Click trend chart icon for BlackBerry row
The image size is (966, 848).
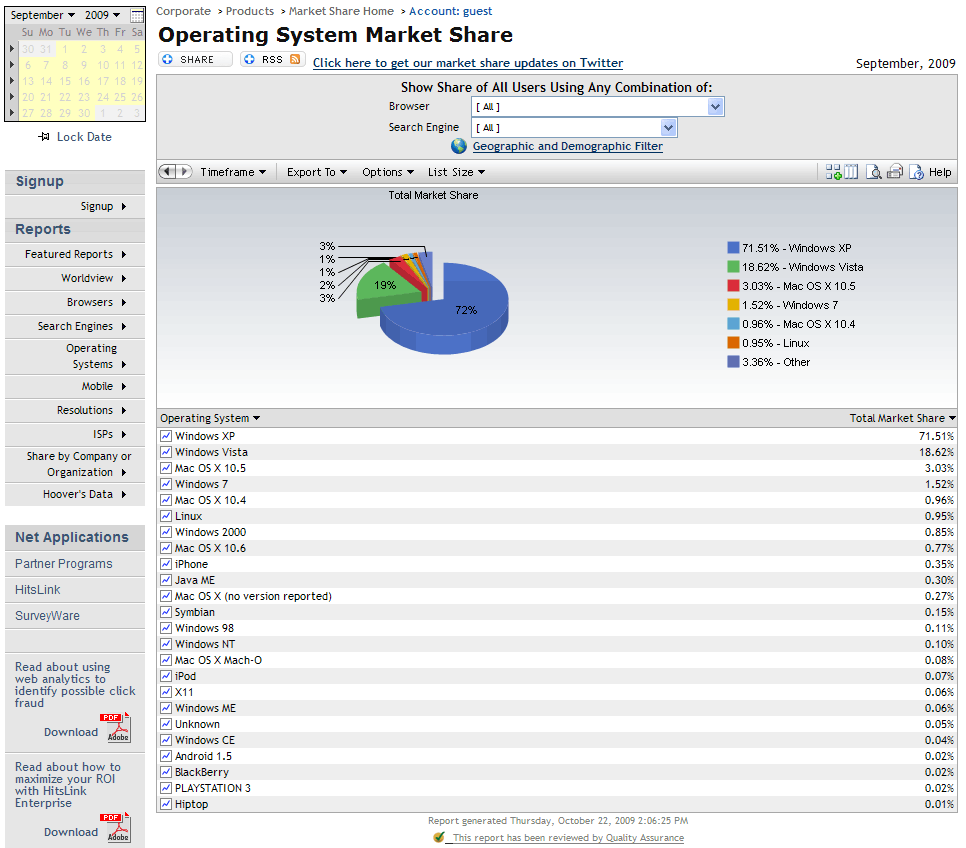[166, 772]
